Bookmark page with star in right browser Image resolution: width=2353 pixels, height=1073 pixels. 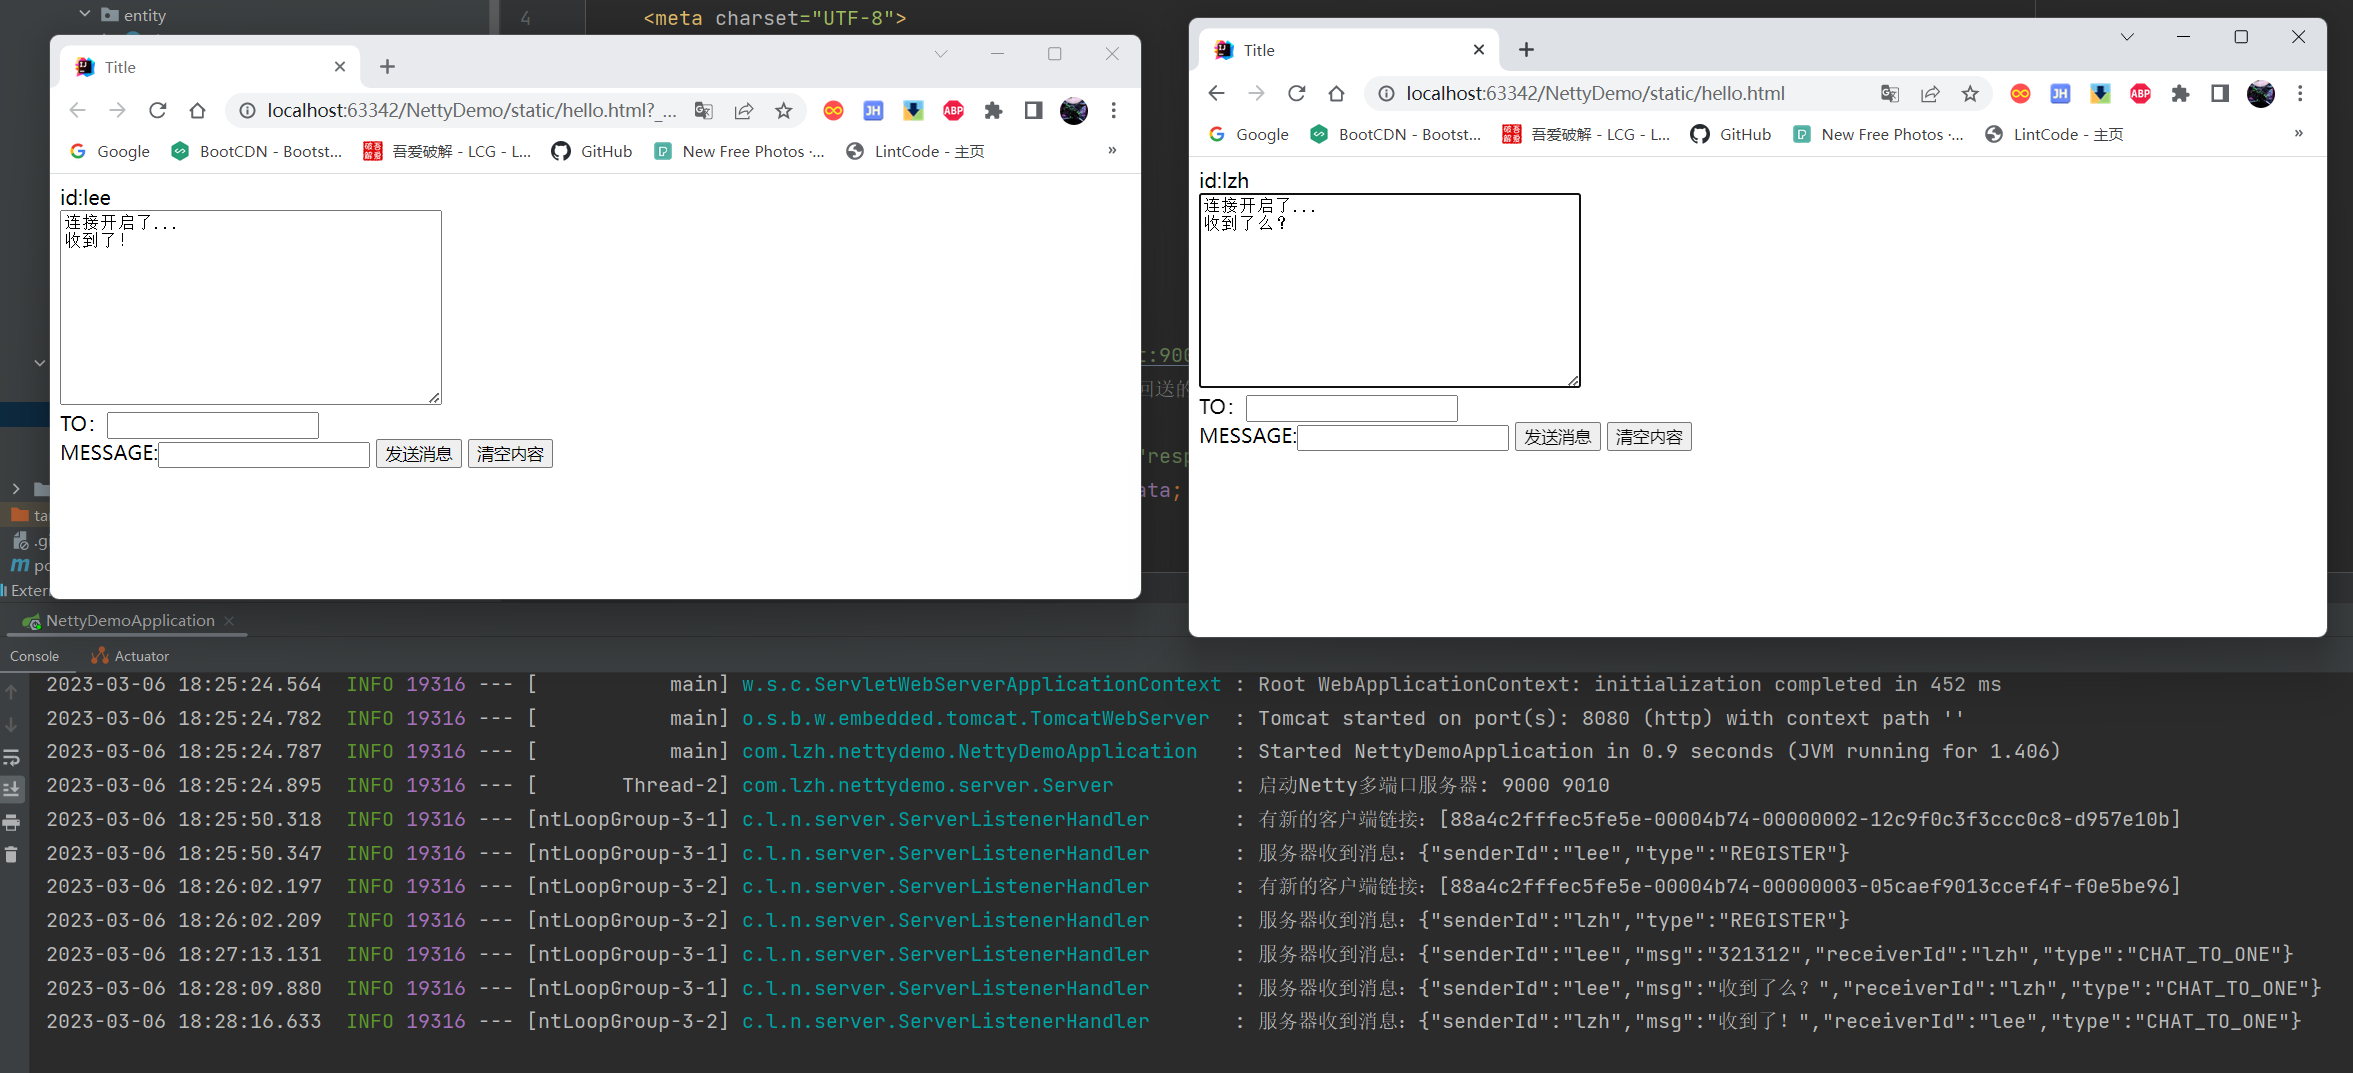pos(1969,93)
